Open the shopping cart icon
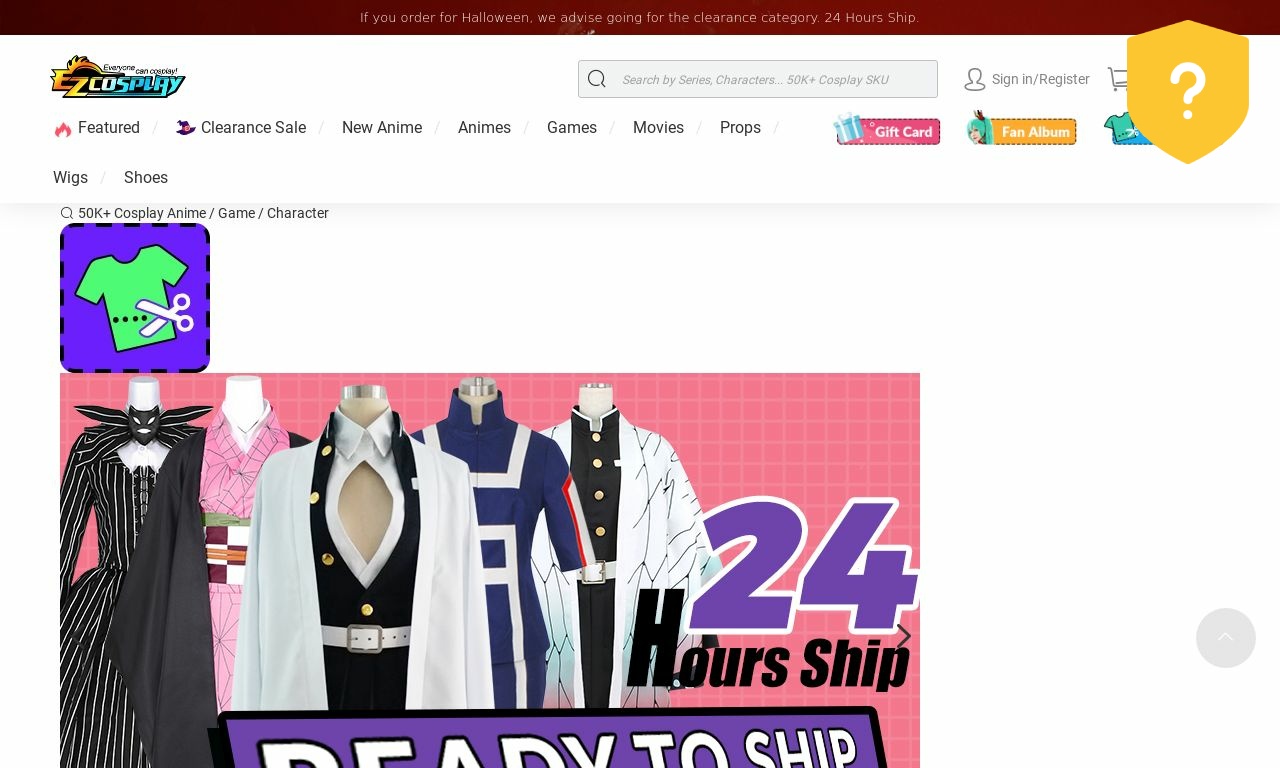Image resolution: width=1280 pixels, height=768 pixels. tap(1118, 79)
